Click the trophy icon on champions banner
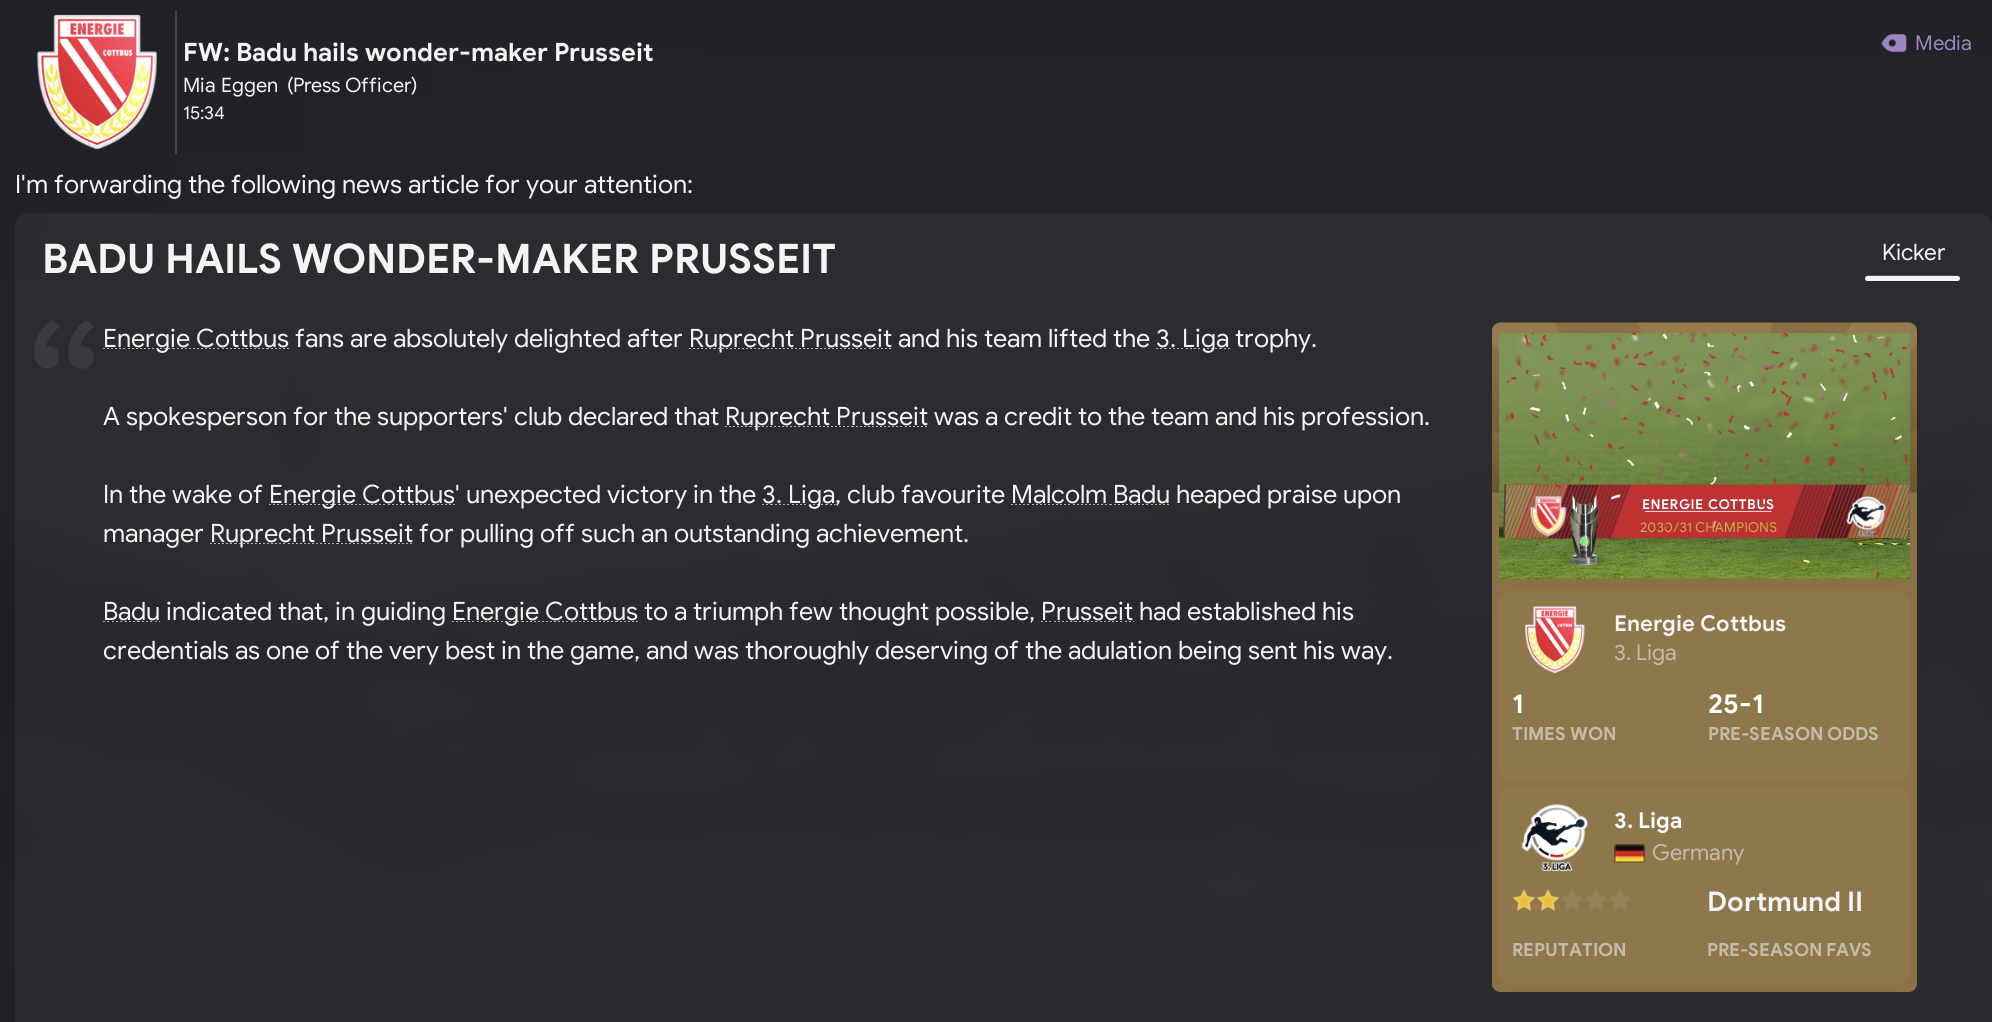The image size is (1992, 1022). pos(1583,526)
